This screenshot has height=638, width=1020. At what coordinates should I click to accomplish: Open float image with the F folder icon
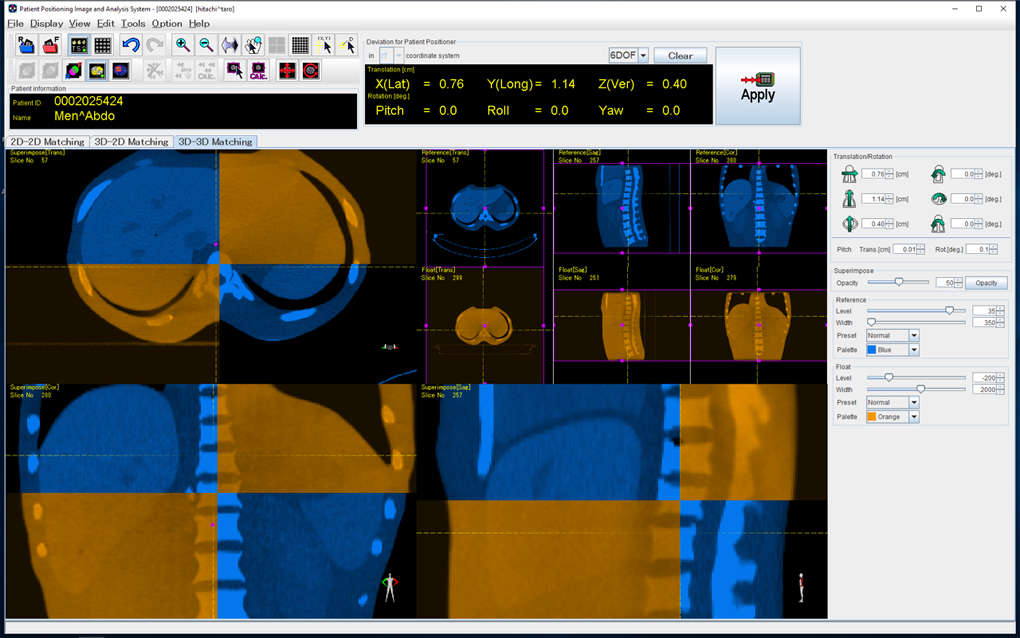(50, 45)
